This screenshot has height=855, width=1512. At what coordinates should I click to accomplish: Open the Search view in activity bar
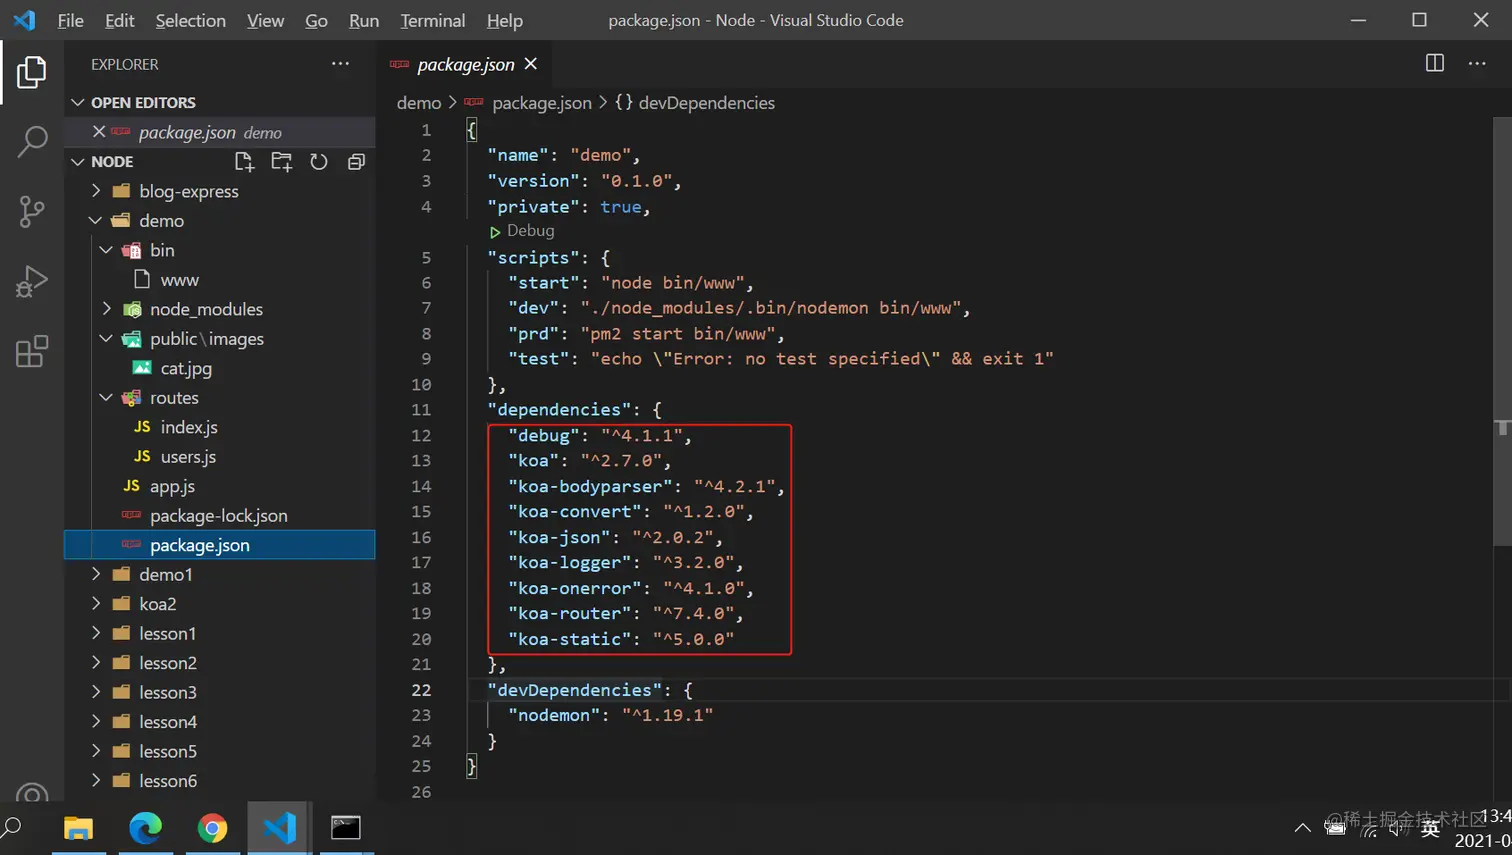(32, 142)
